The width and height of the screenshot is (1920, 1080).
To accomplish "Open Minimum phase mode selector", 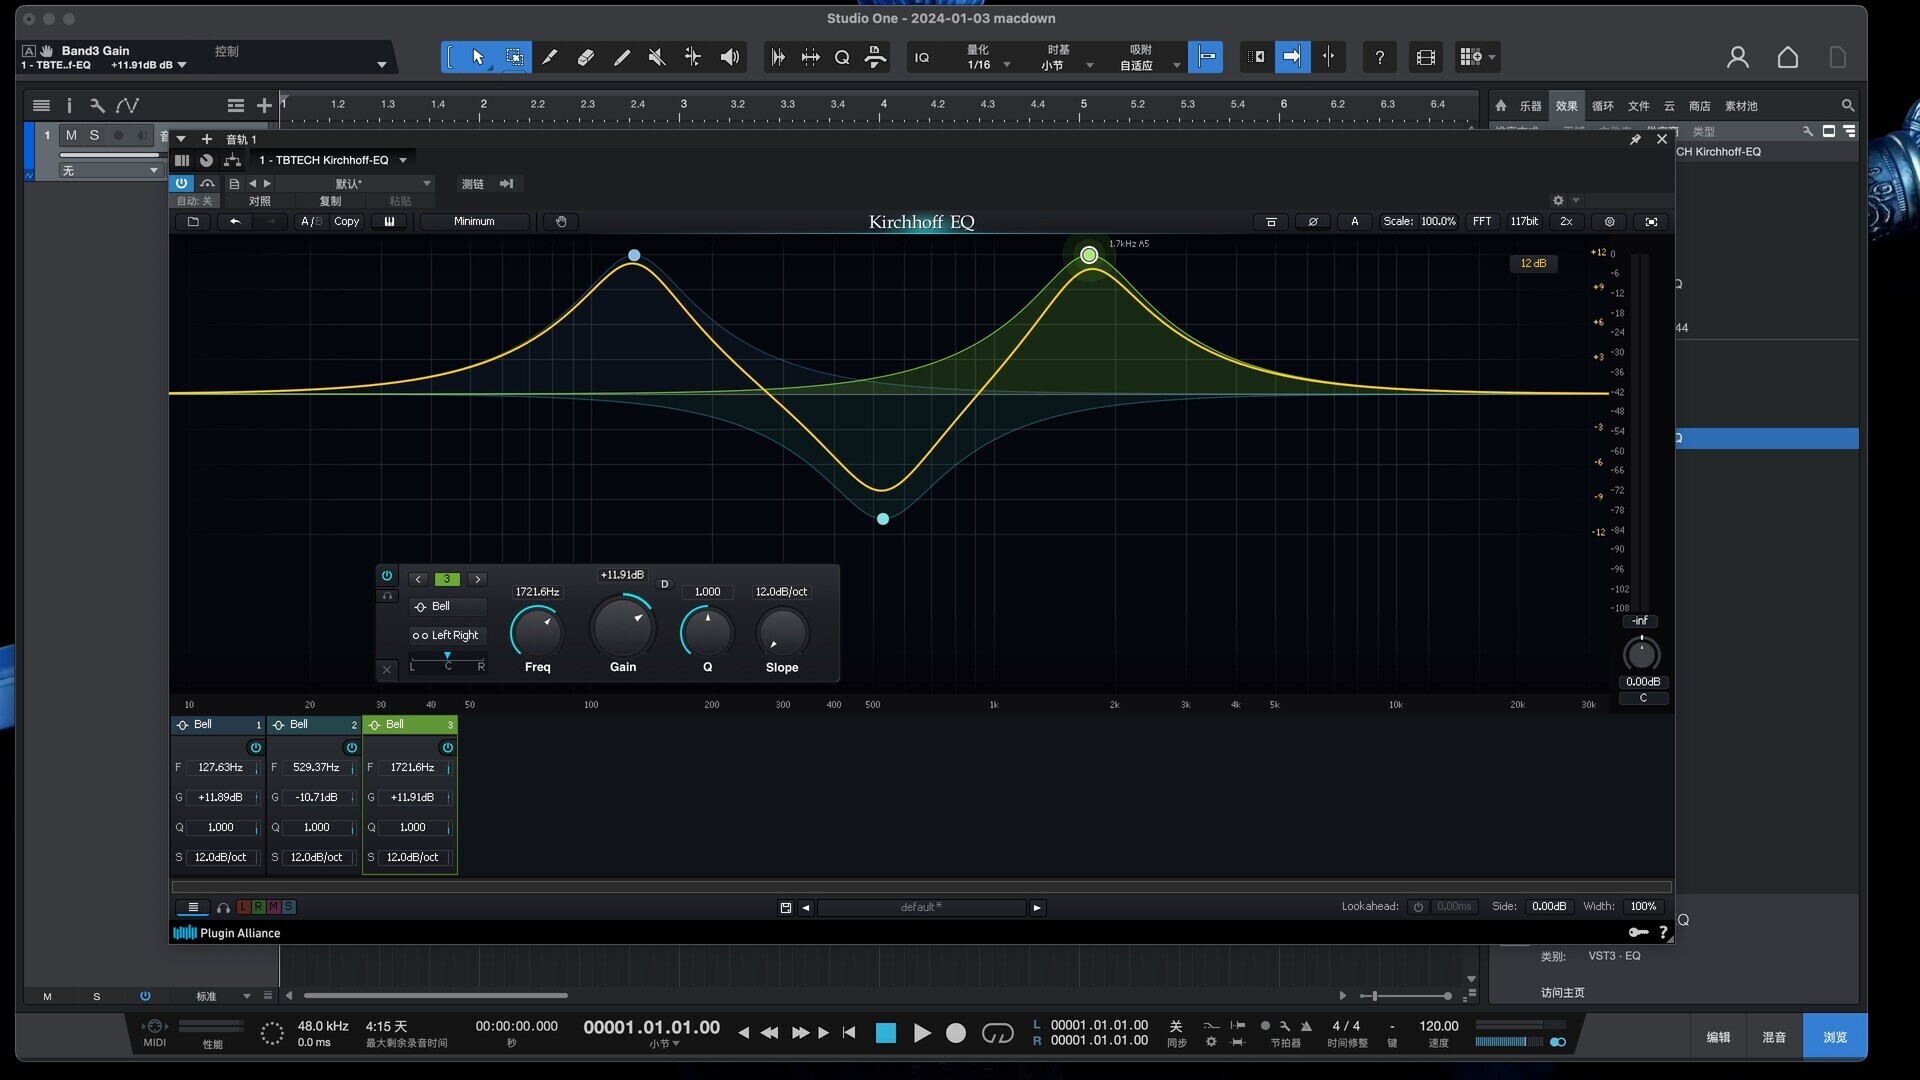I will 474,221.
